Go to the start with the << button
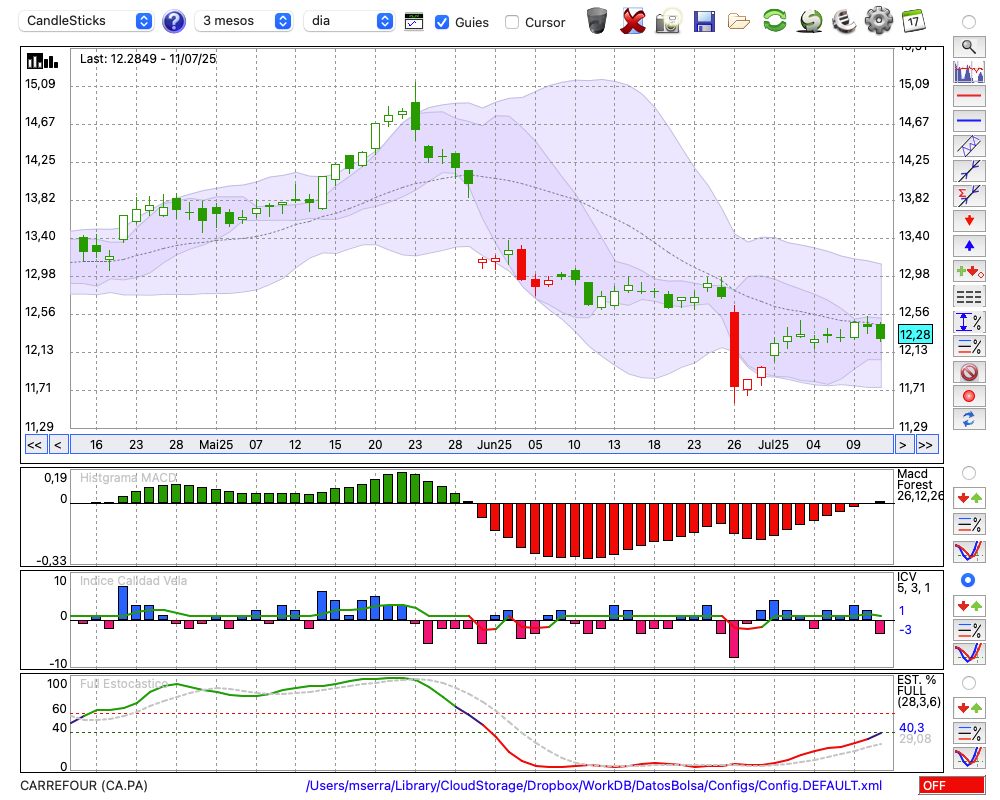 coord(35,445)
